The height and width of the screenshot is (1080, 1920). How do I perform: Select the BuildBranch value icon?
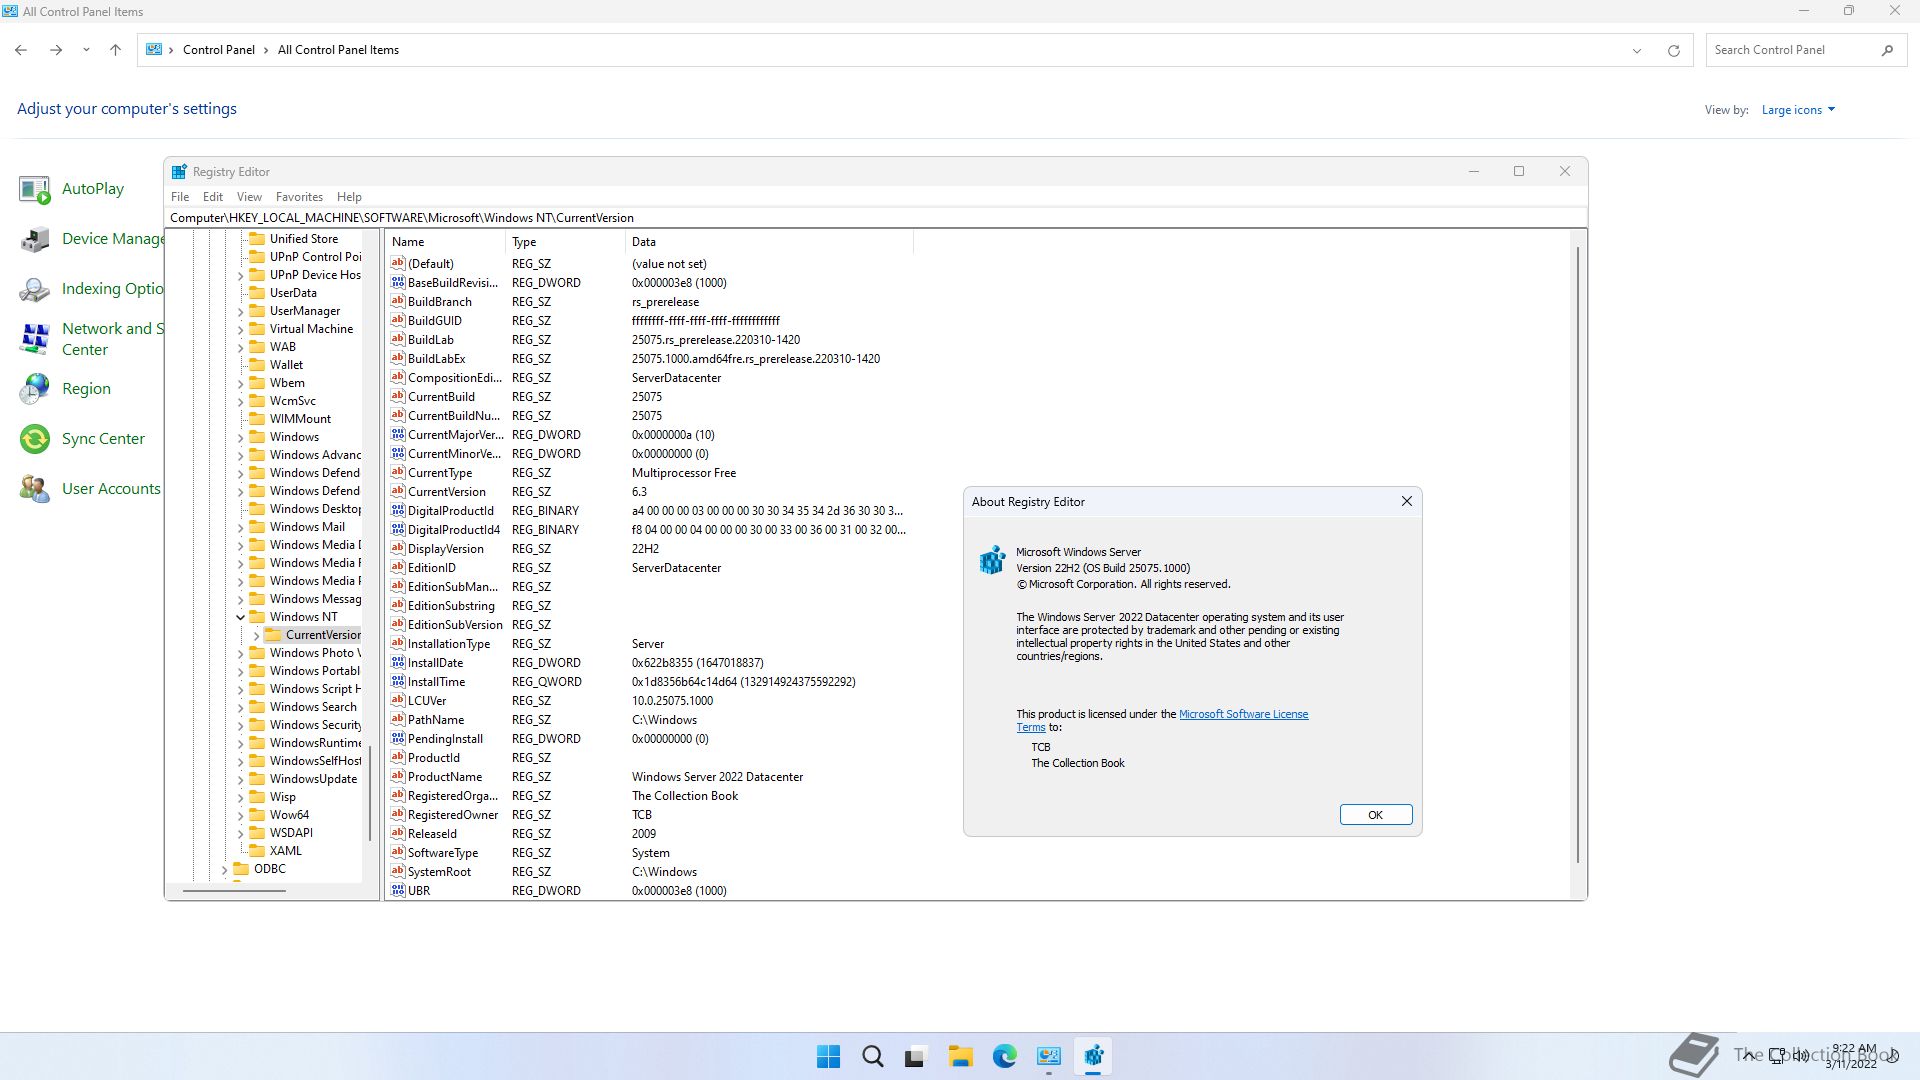(398, 301)
